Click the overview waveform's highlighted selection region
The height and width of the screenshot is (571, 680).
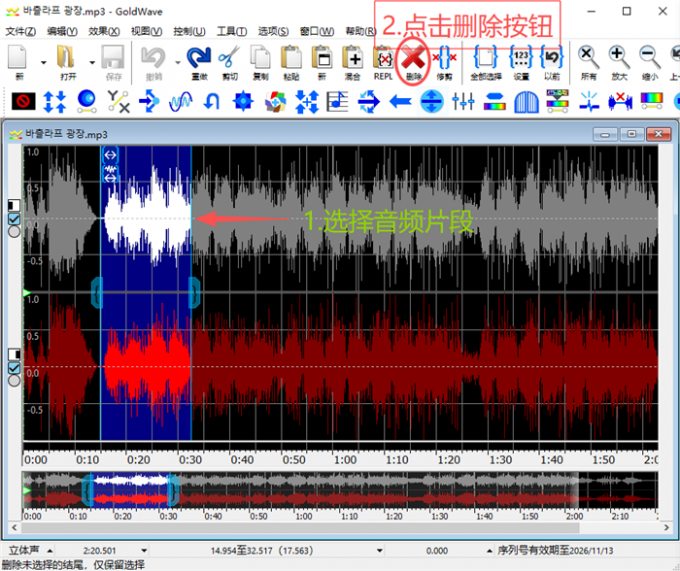click(130, 489)
